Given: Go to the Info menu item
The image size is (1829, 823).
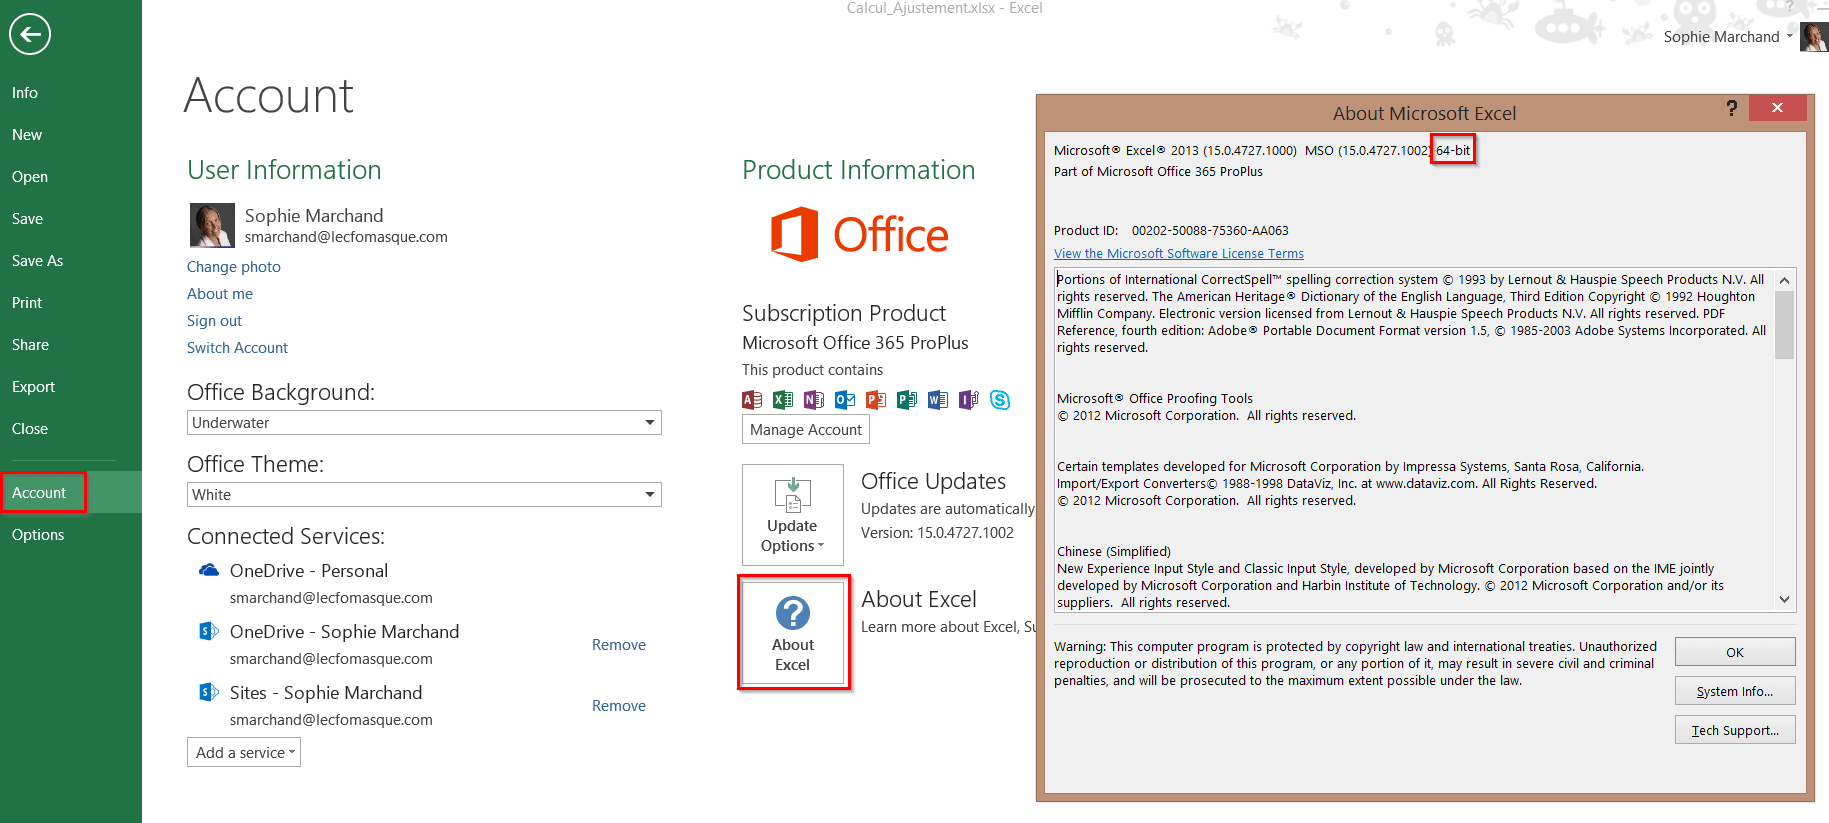Looking at the screenshot, I should coord(25,93).
